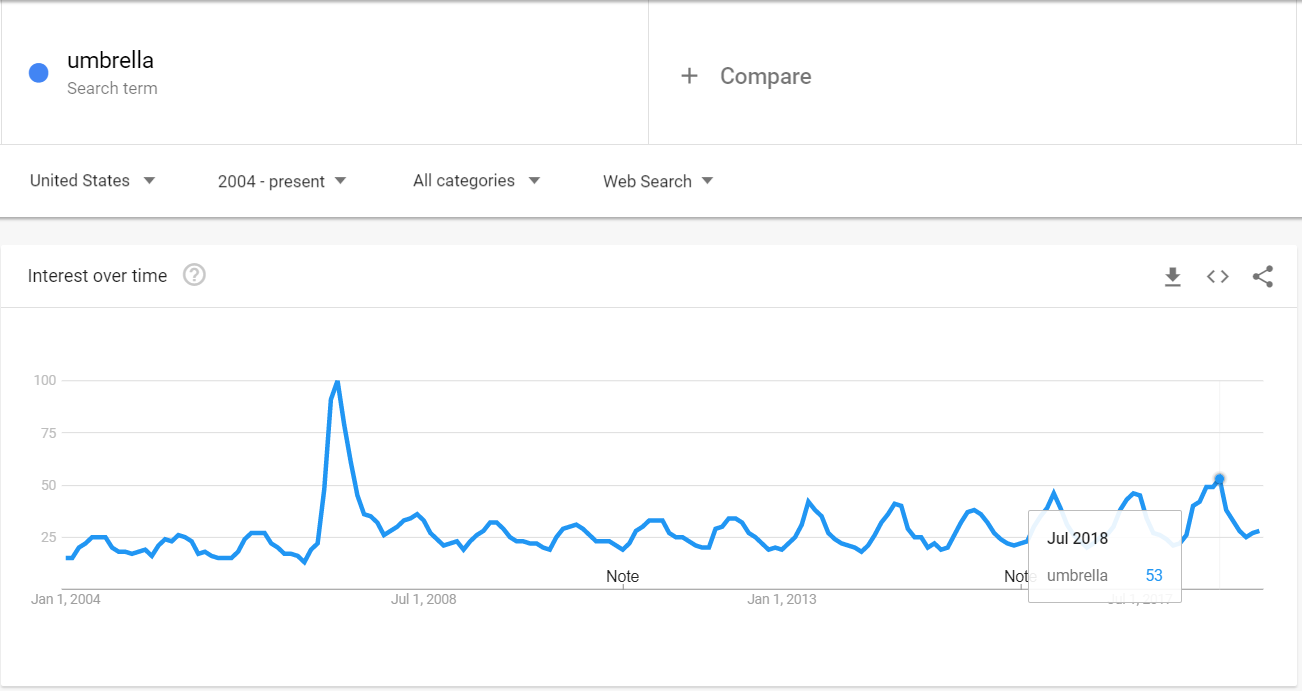Click the Jan 1, 2013 axis label
1302x691 pixels.
(x=782, y=599)
